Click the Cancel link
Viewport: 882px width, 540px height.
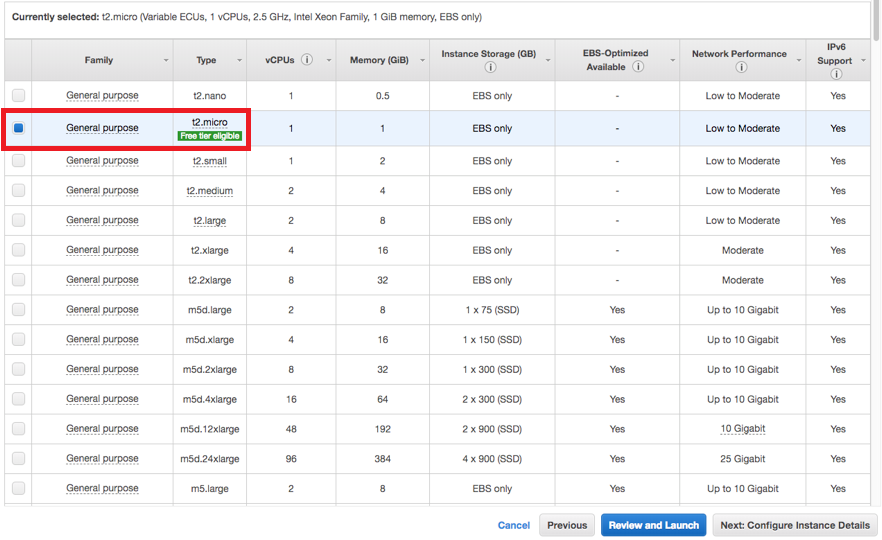tap(514, 525)
